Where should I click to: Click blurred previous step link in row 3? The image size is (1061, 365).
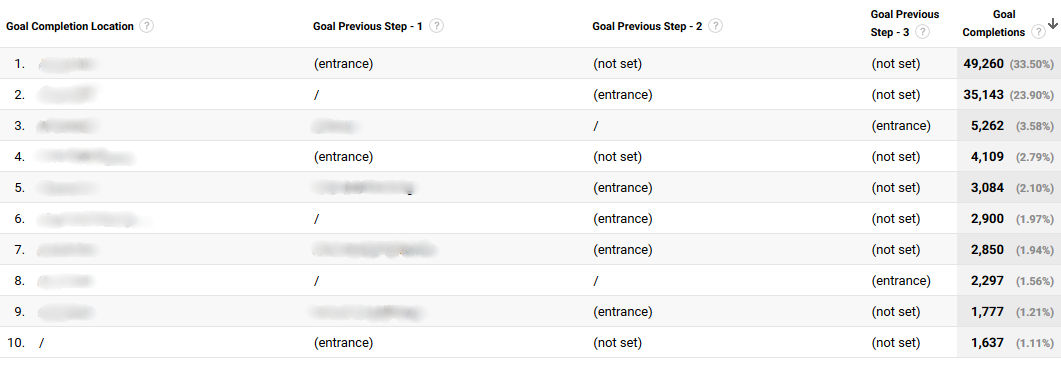334,126
